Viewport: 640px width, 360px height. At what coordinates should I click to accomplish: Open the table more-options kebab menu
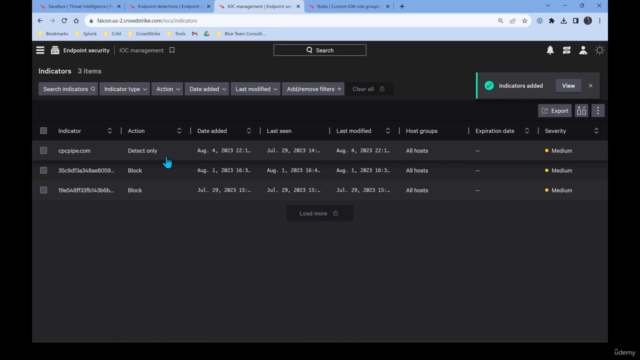(x=598, y=111)
